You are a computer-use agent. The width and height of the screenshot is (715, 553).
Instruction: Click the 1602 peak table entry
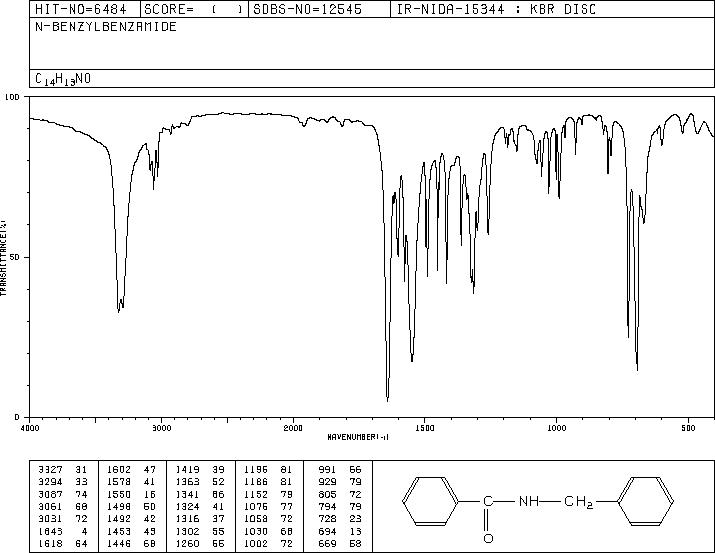click(x=131, y=470)
